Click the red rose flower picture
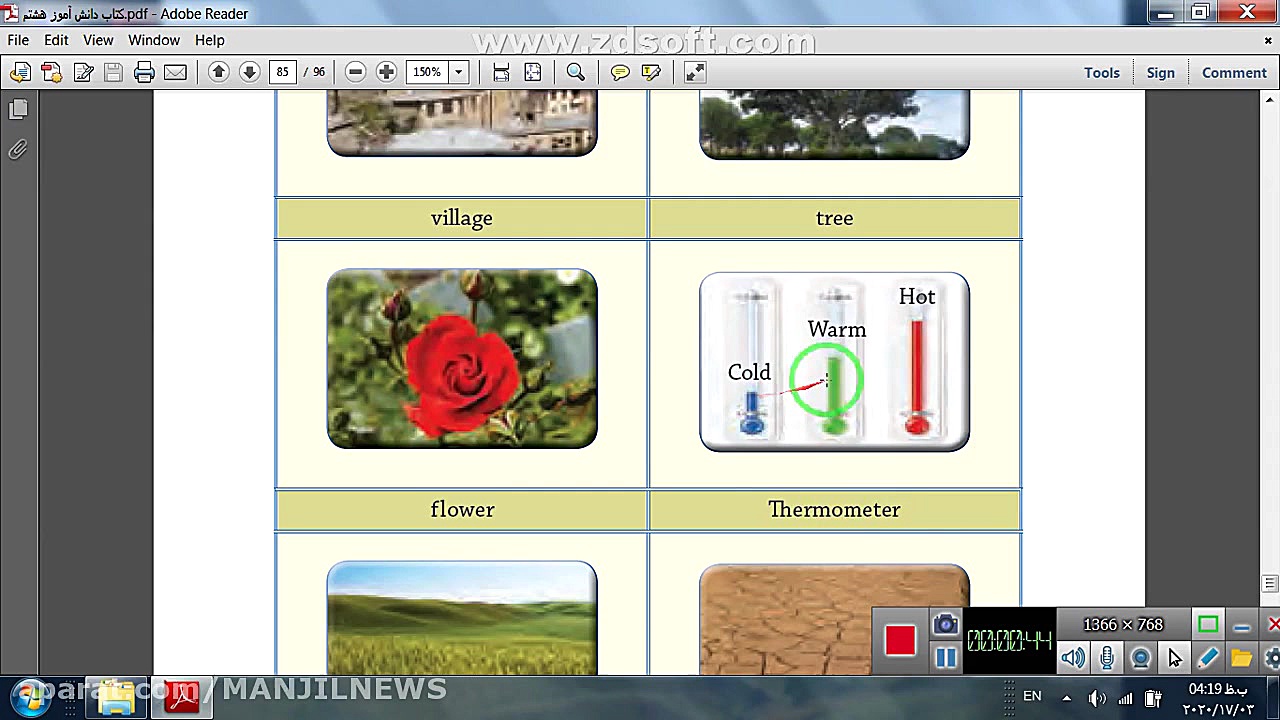This screenshot has height=720, width=1280. pyautogui.click(x=462, y=358)
